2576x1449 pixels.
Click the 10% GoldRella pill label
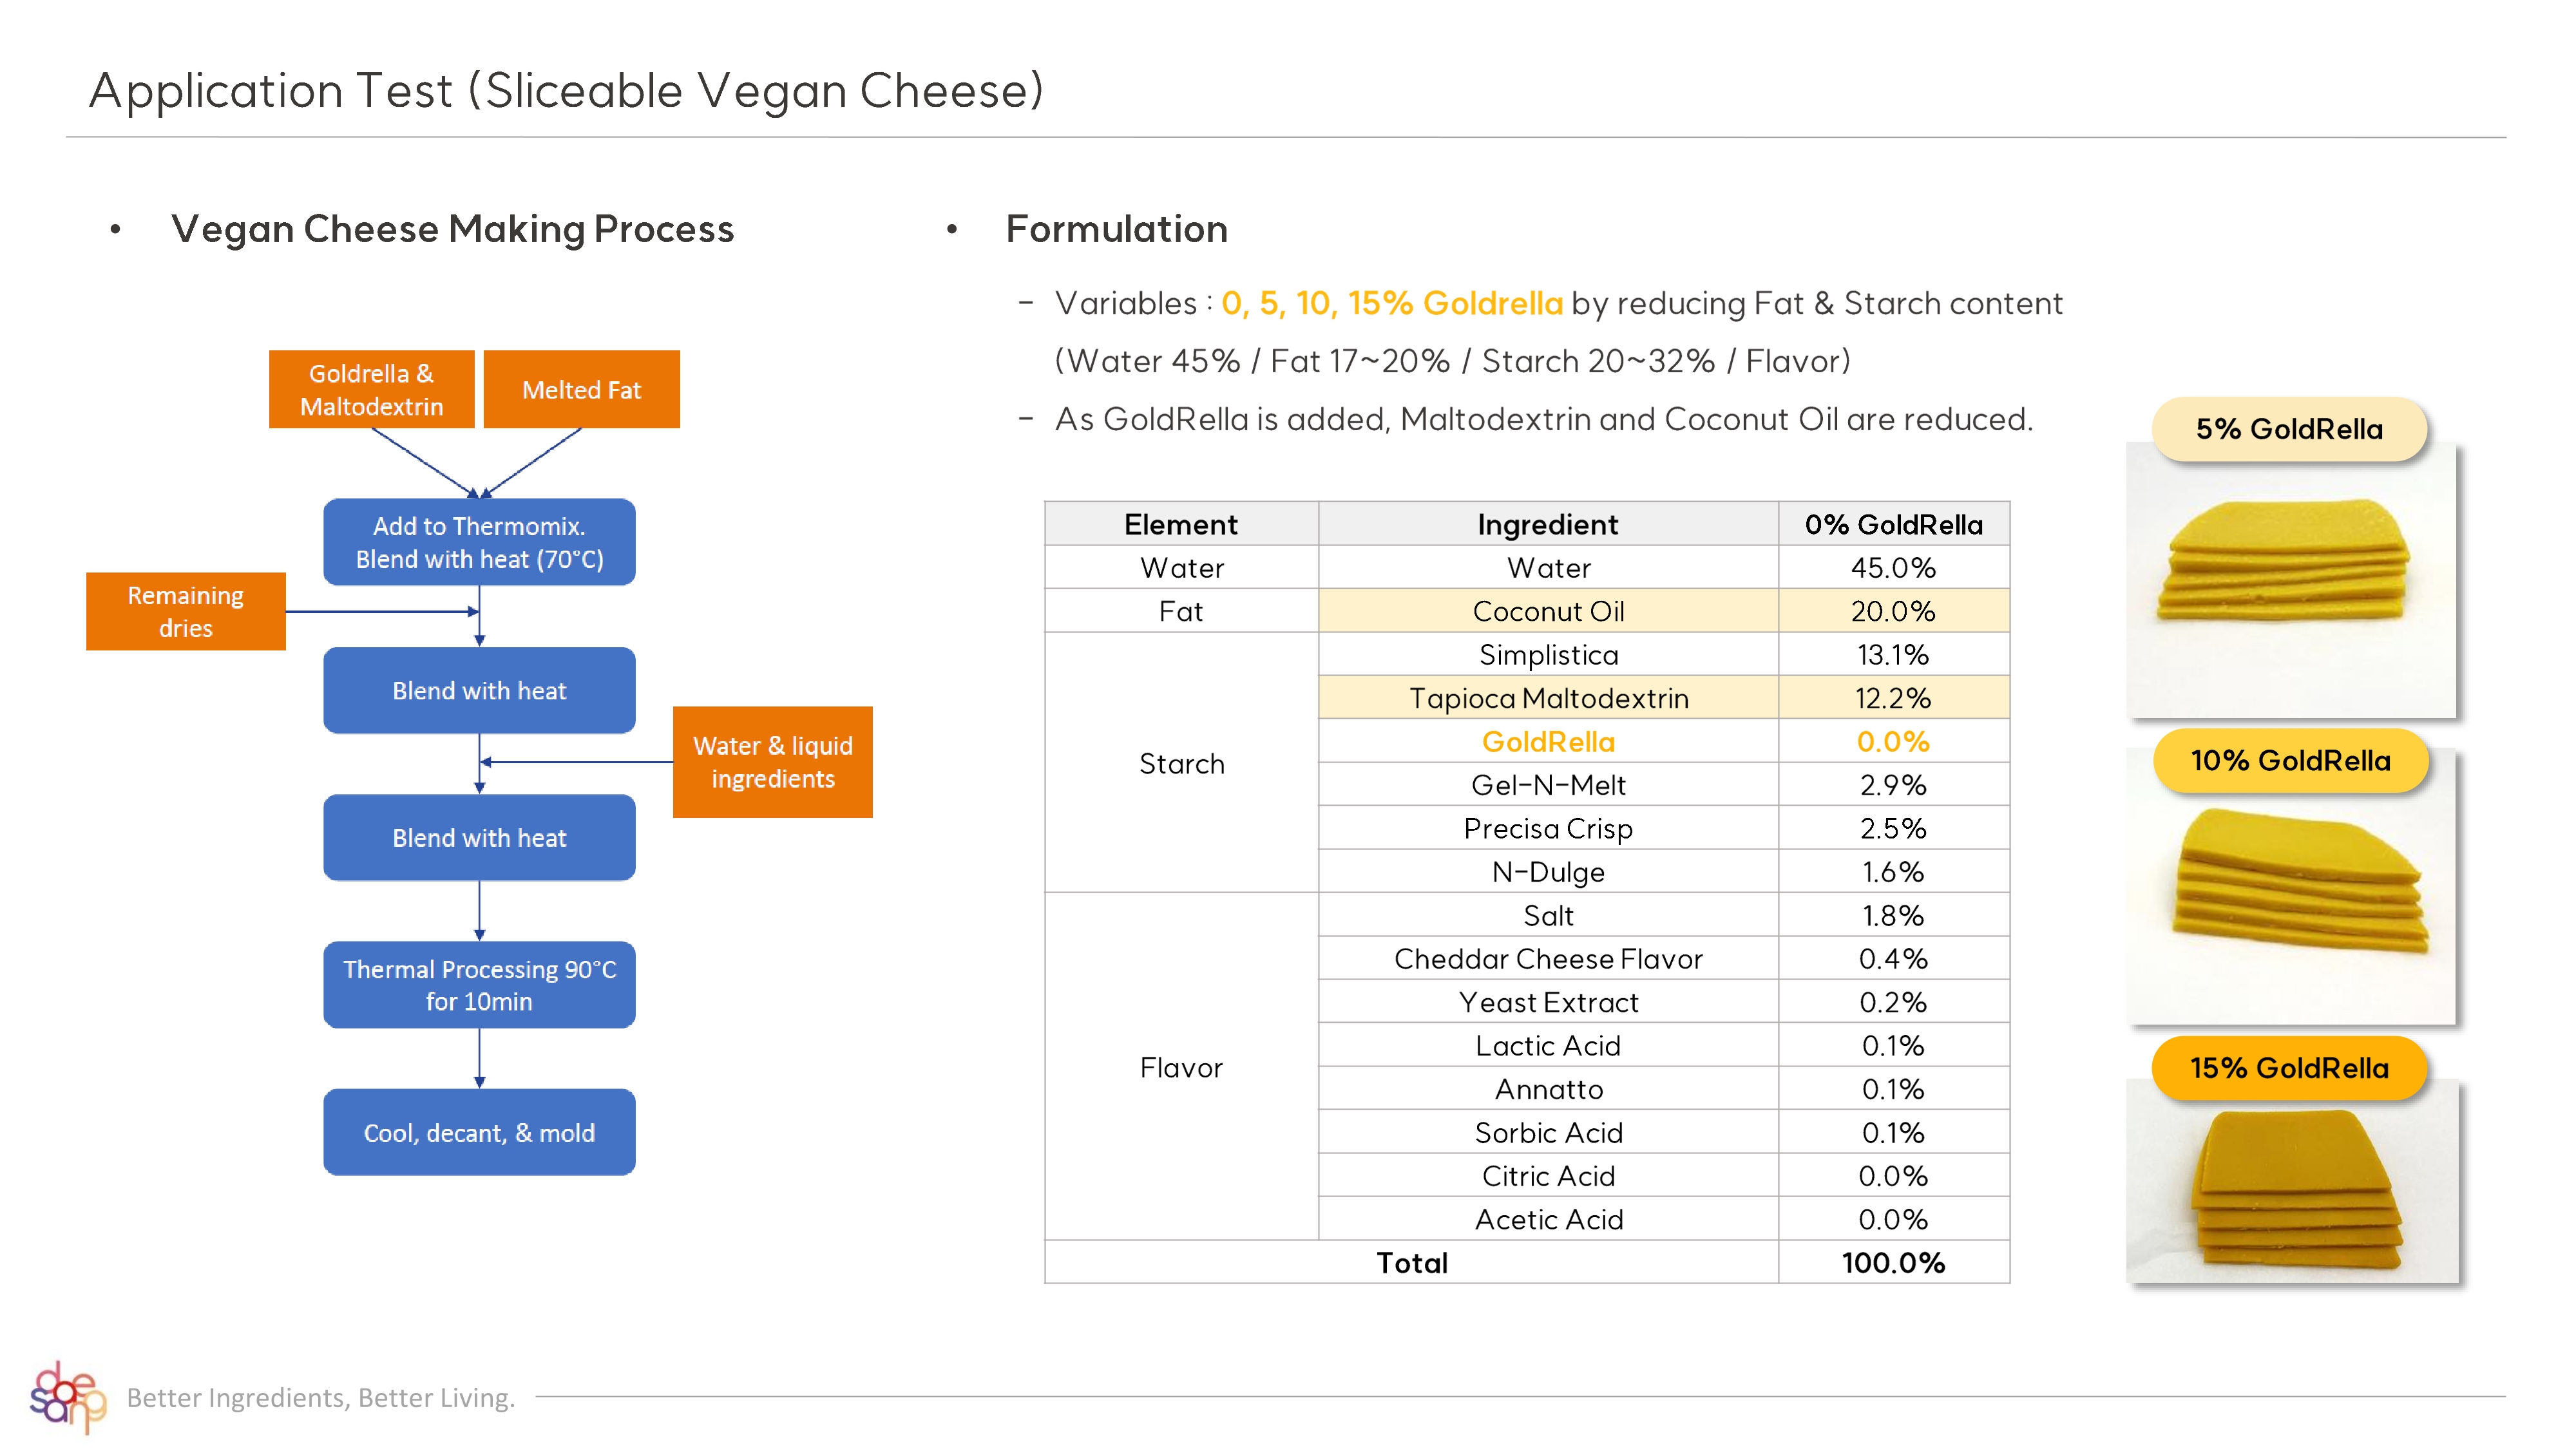point(2290,761)
